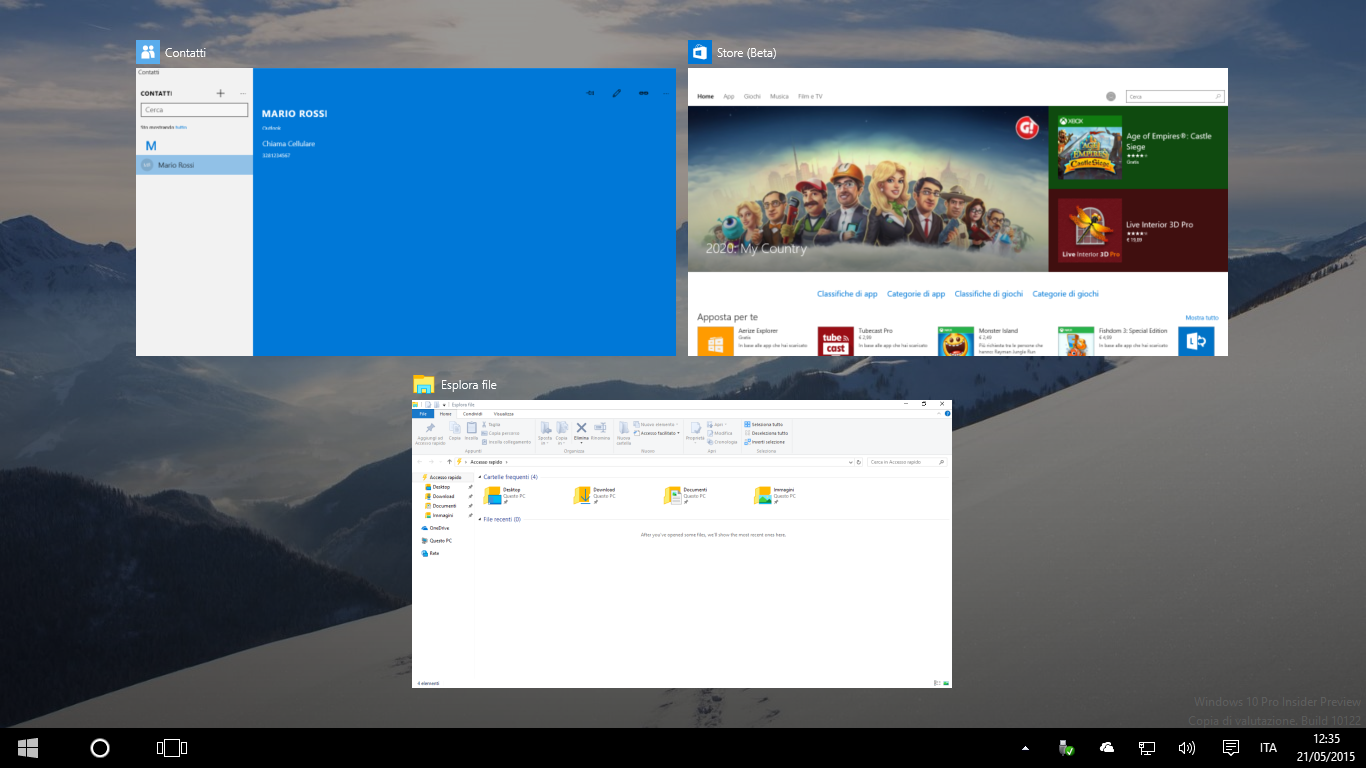
Task: Open volume speaker icon in tray
Action: 1187,748
